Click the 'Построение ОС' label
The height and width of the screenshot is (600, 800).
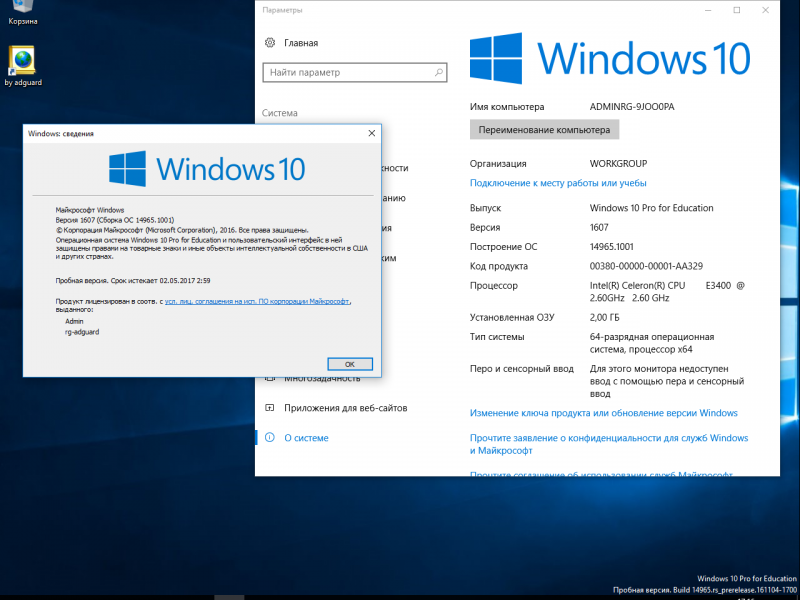504,247
